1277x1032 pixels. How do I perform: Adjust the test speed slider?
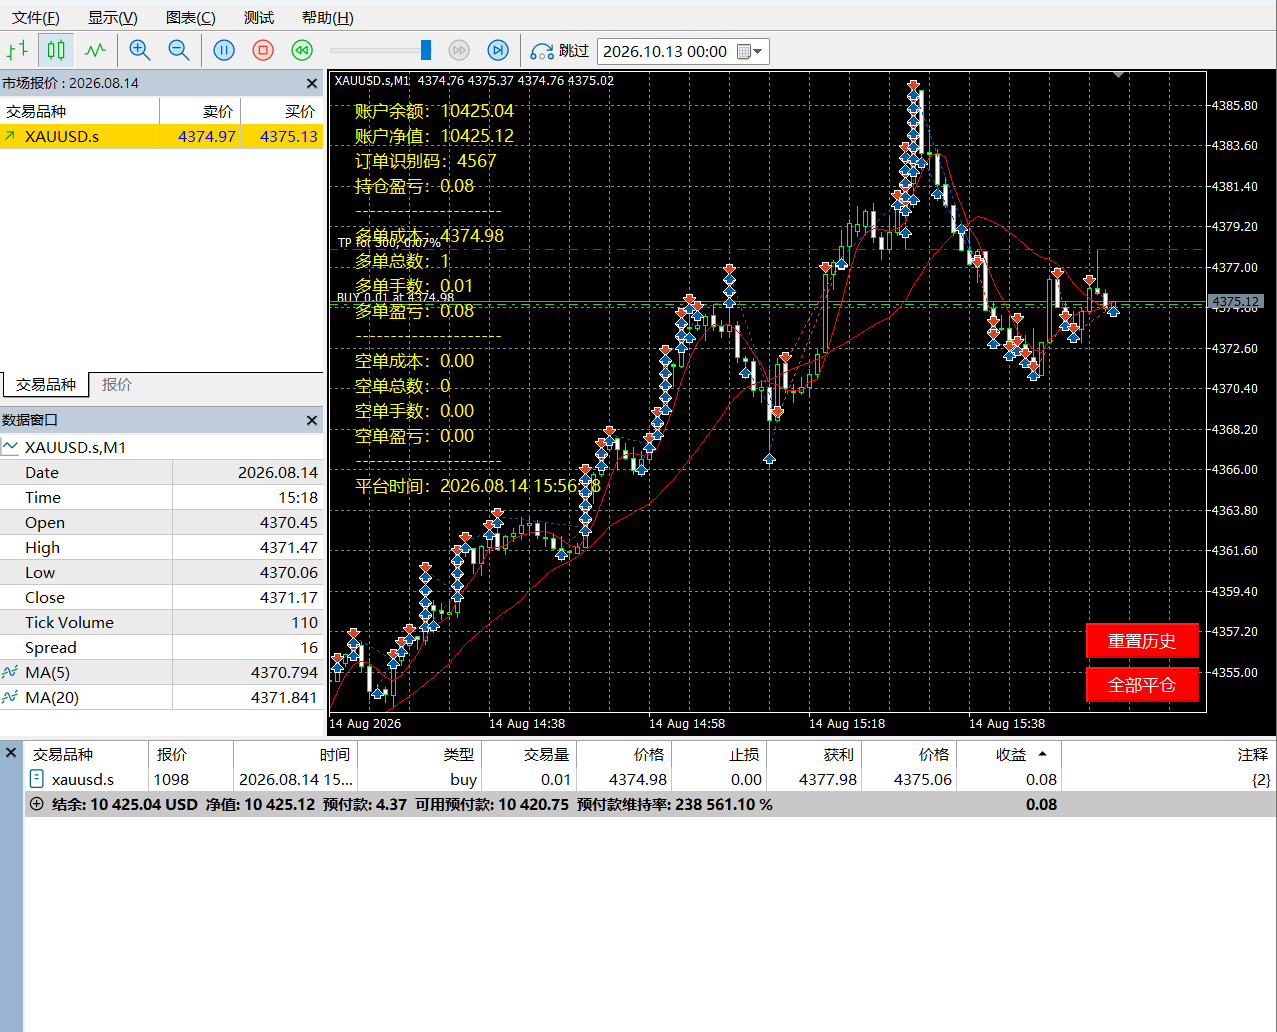(x=426, y=50)
